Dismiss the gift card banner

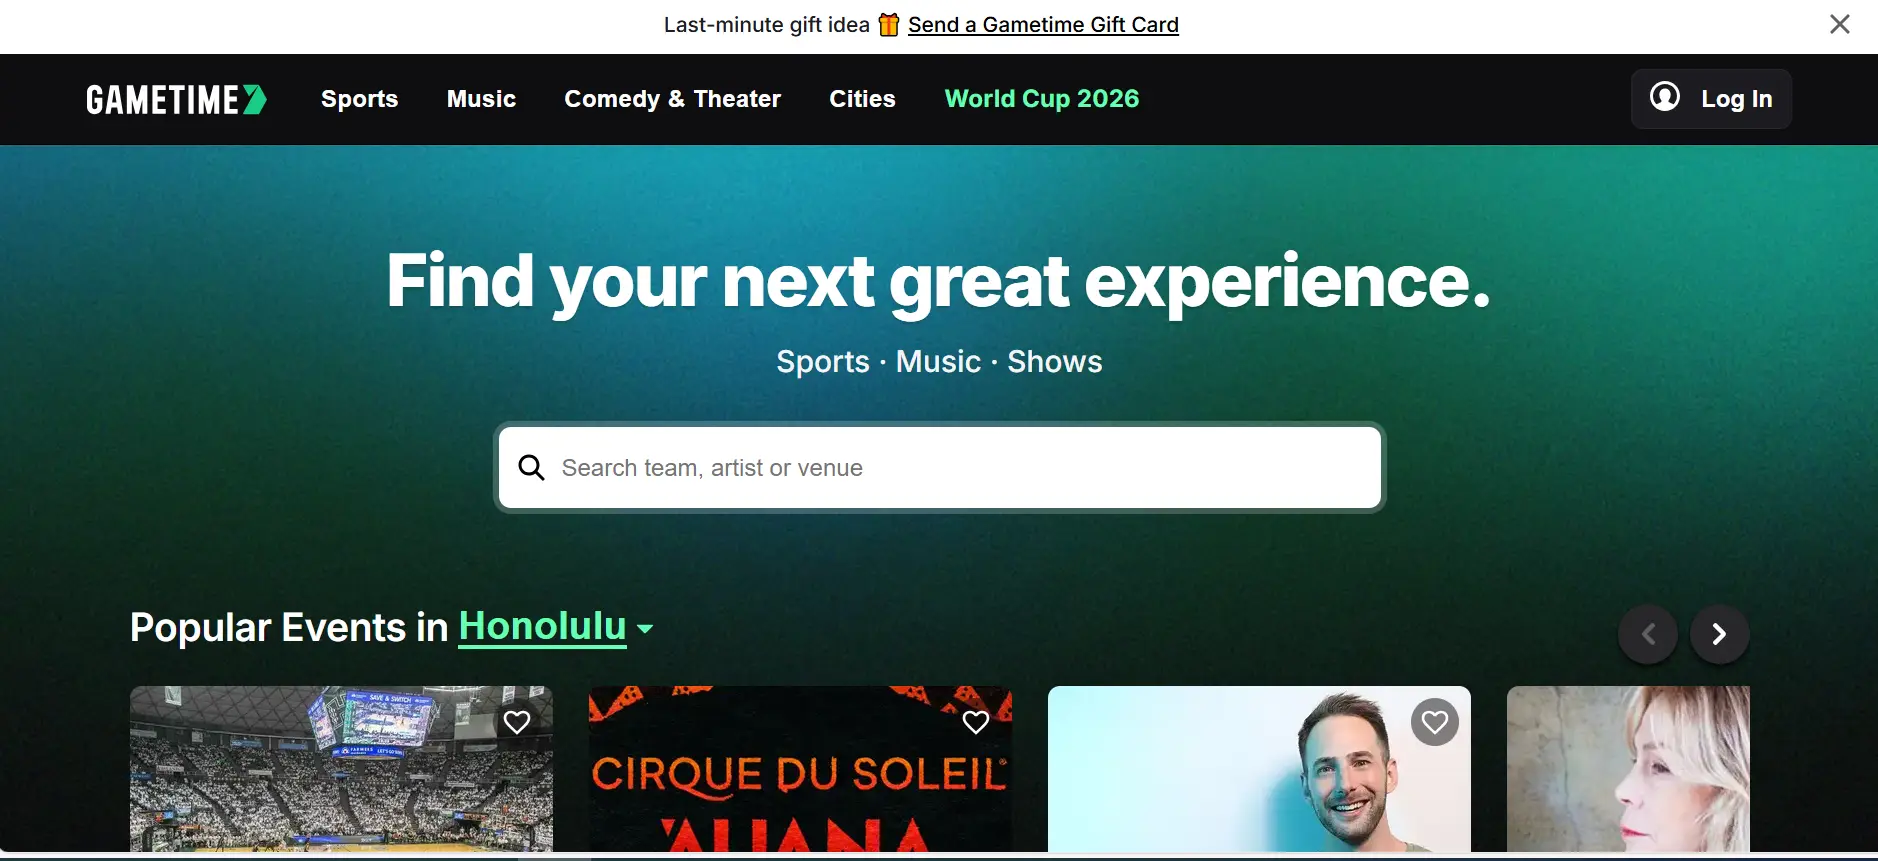click(1839, 24)
